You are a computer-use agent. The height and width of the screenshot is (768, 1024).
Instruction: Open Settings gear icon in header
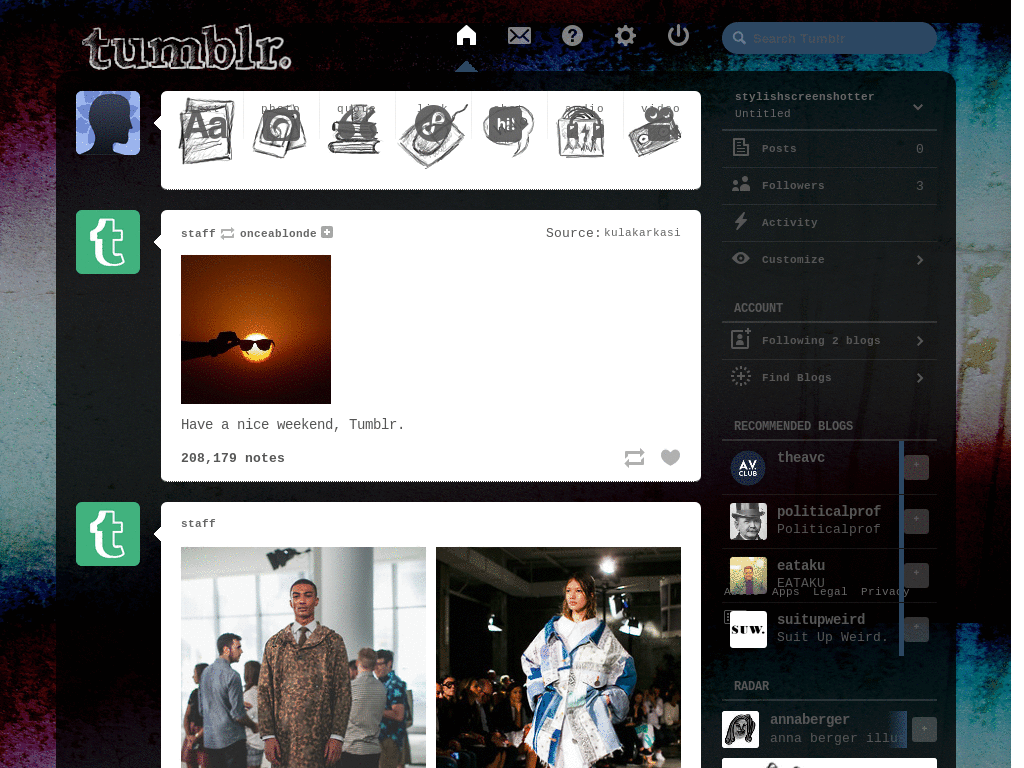pyautogui.click(x=625, y=35)
